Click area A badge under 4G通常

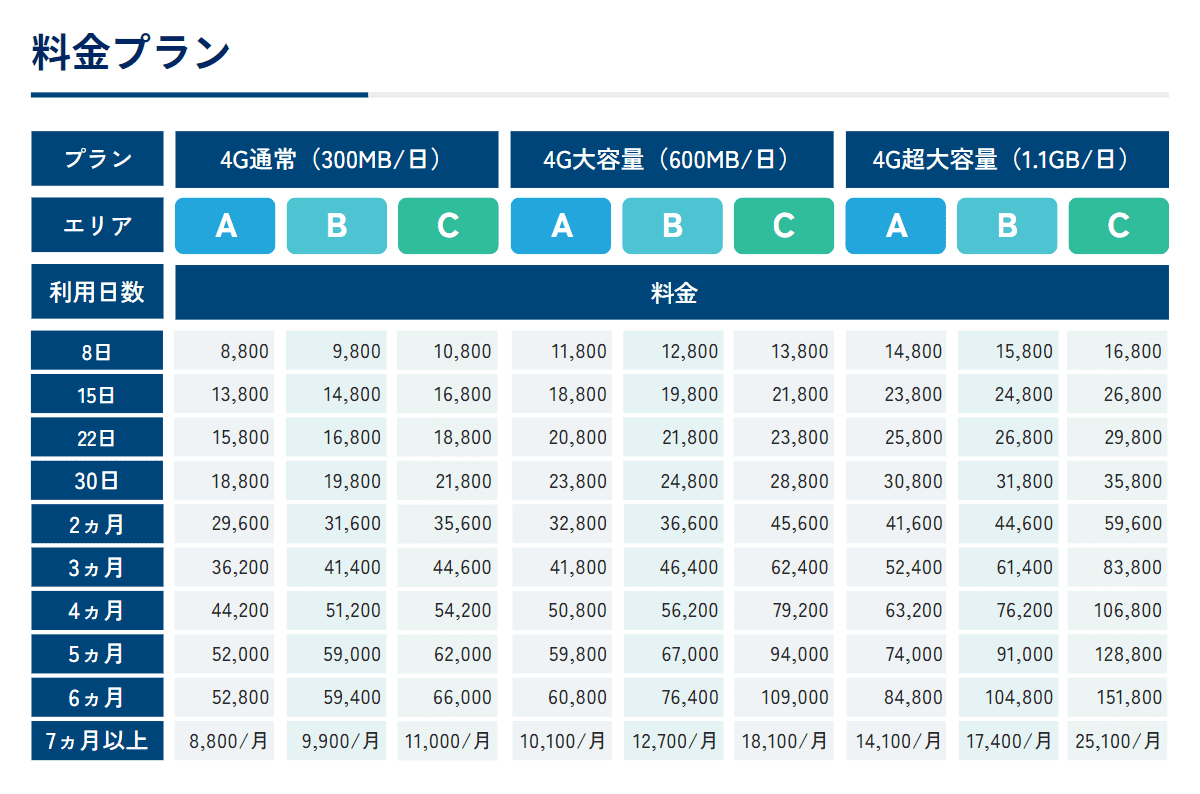coord(225,226)
